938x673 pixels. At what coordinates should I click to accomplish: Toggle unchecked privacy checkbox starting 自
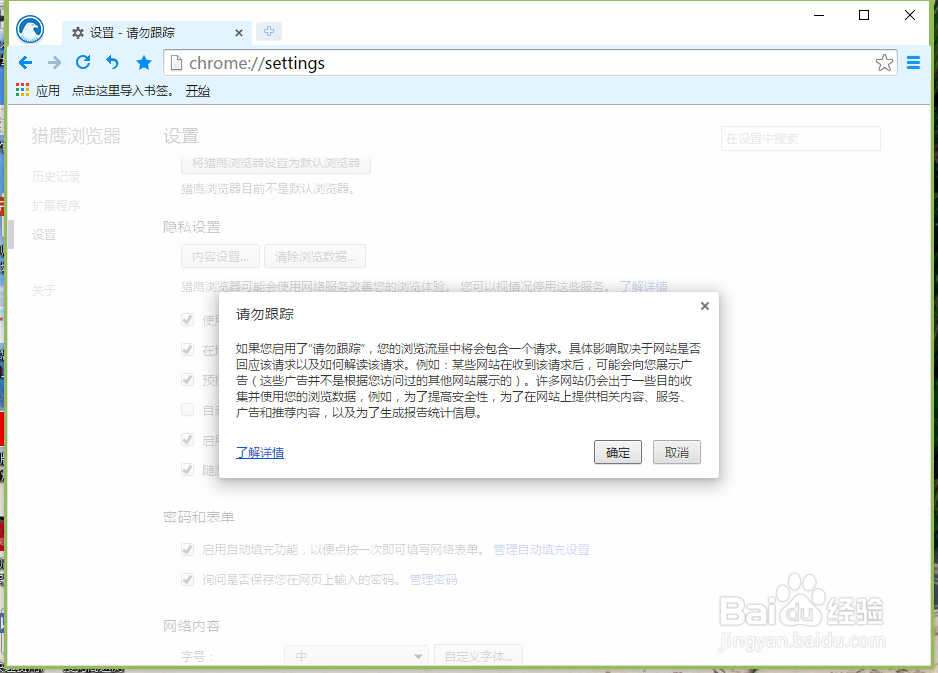click(187, 410)
